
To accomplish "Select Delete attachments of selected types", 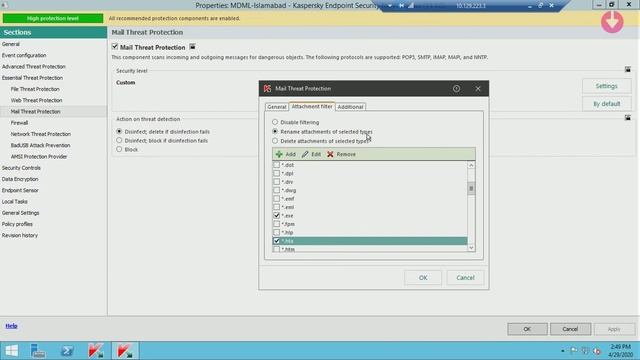I will click(275, 141).
